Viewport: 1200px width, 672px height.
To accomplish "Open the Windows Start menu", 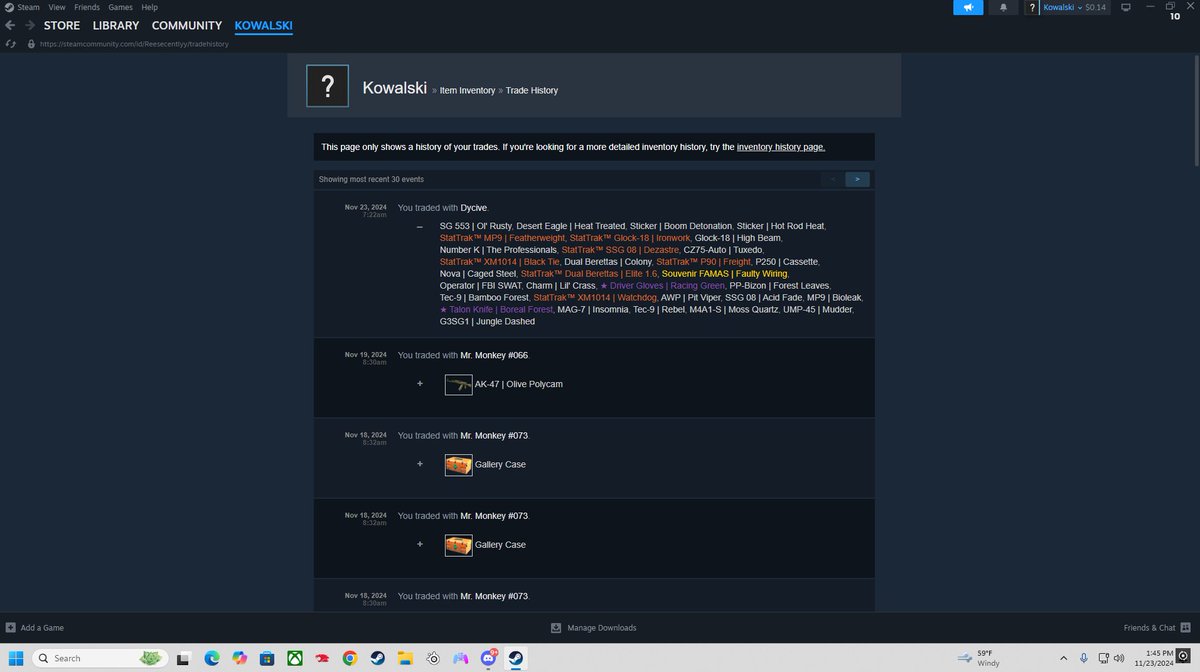I will (15, 658).
